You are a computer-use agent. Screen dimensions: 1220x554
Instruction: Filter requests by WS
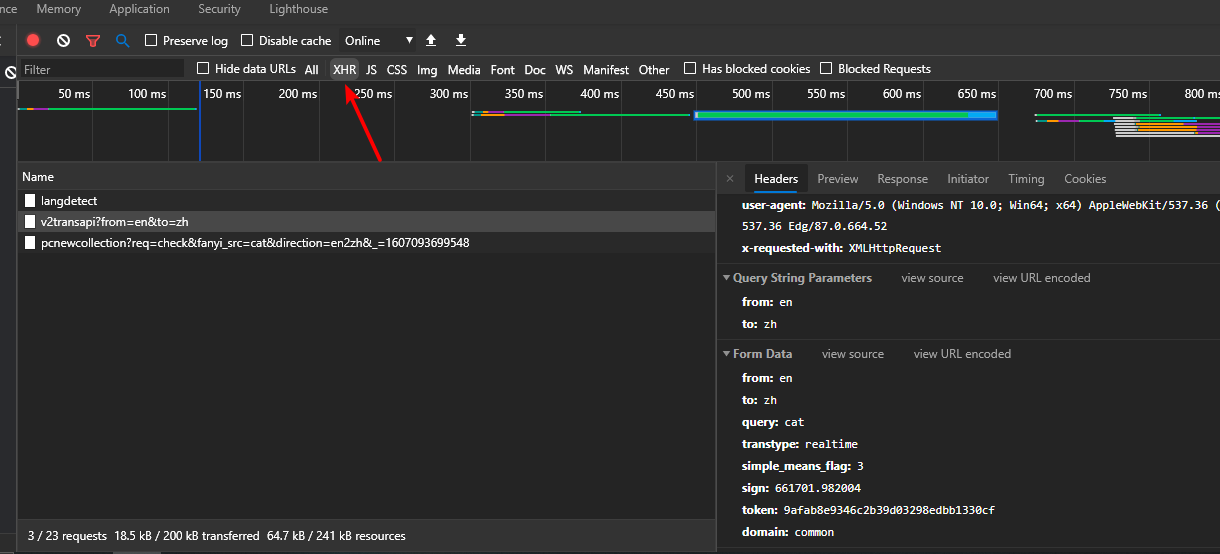(x=564, y=70)
